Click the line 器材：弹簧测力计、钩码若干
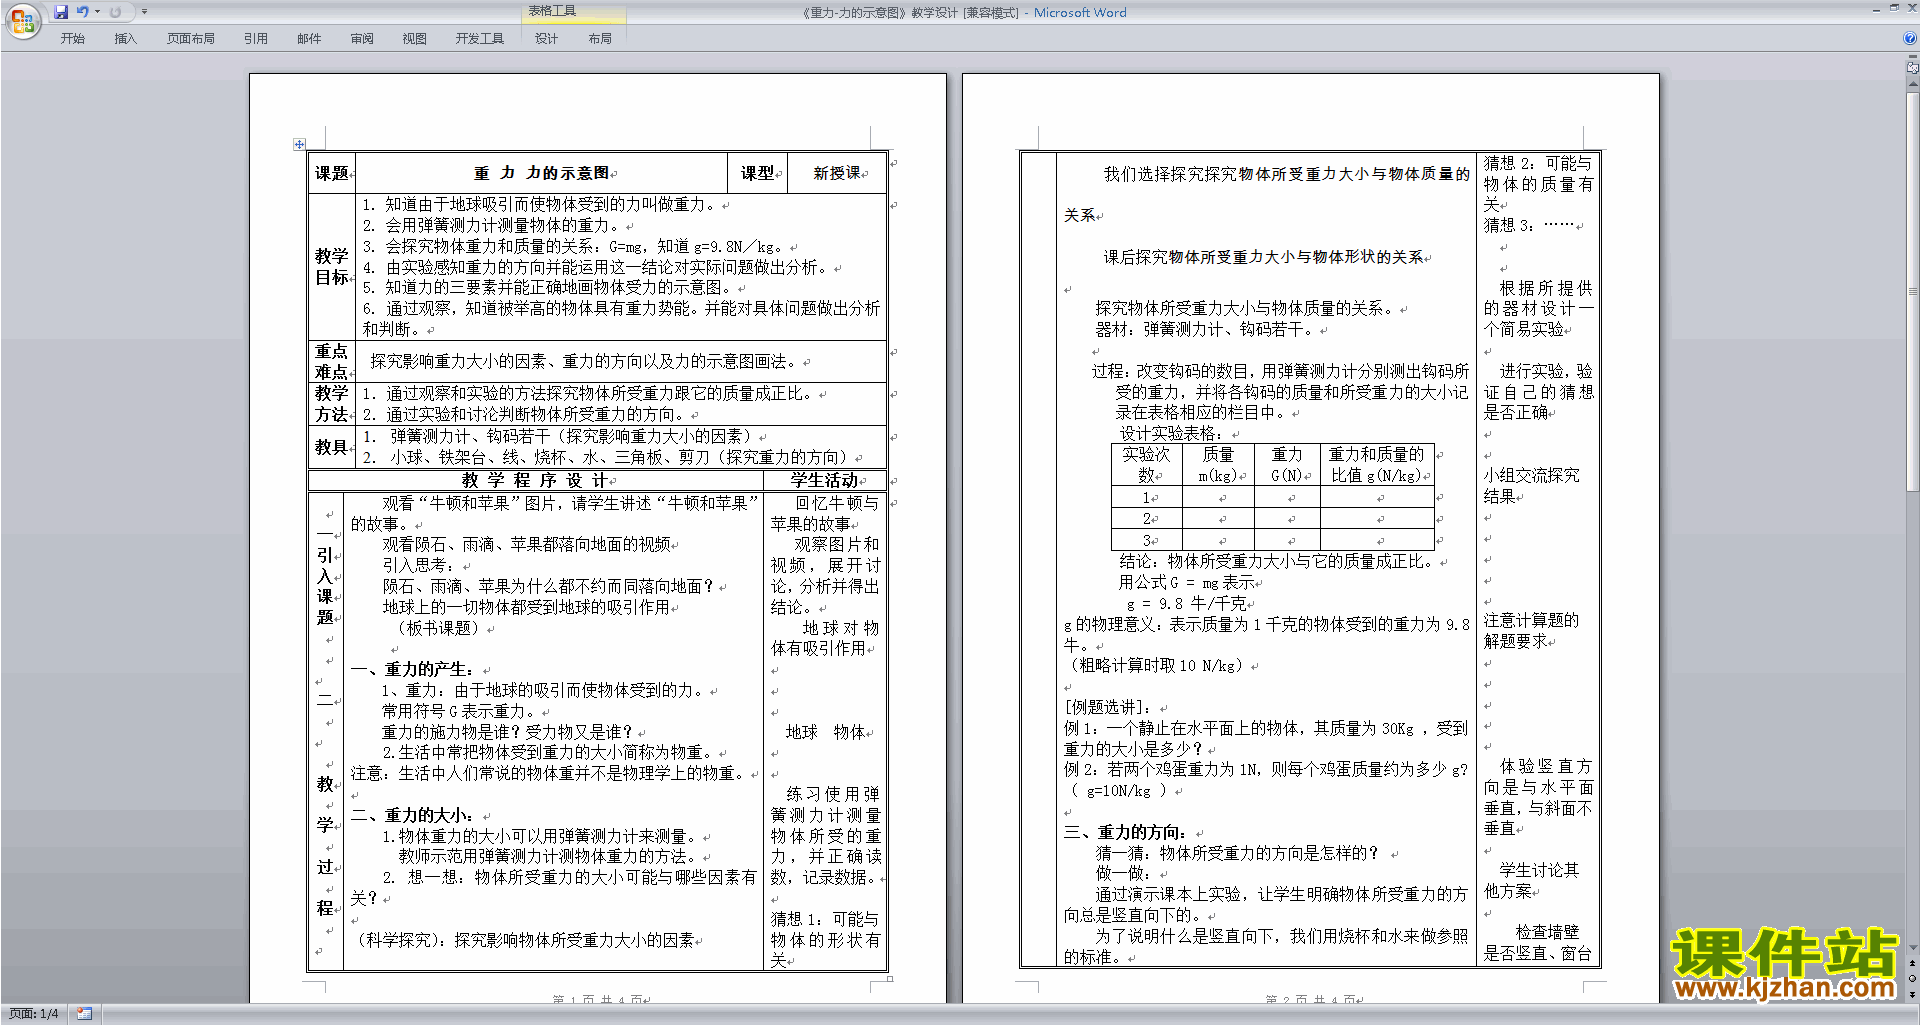1920x1025 pixels. tap(1205, 329)
